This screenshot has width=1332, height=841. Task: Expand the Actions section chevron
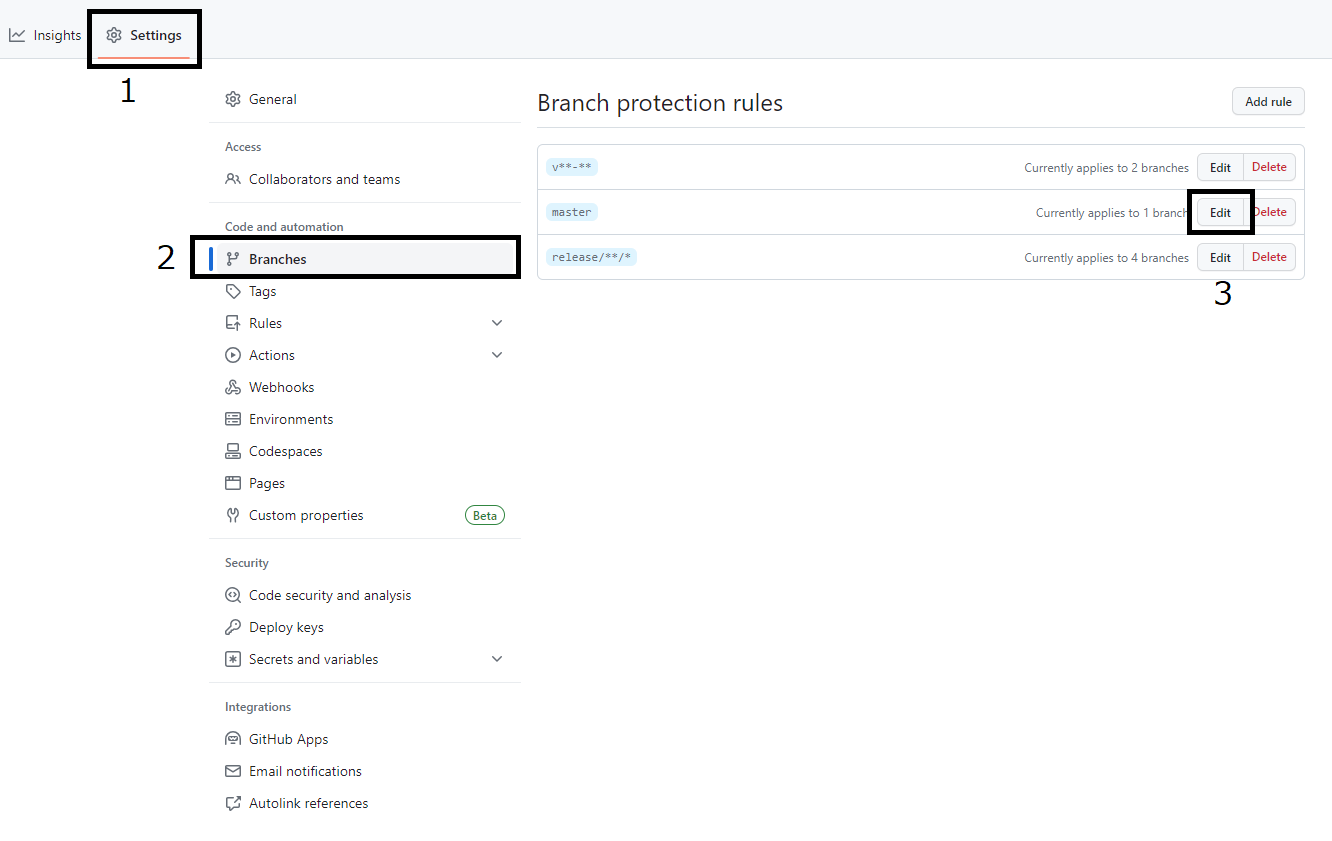[497, 354]
